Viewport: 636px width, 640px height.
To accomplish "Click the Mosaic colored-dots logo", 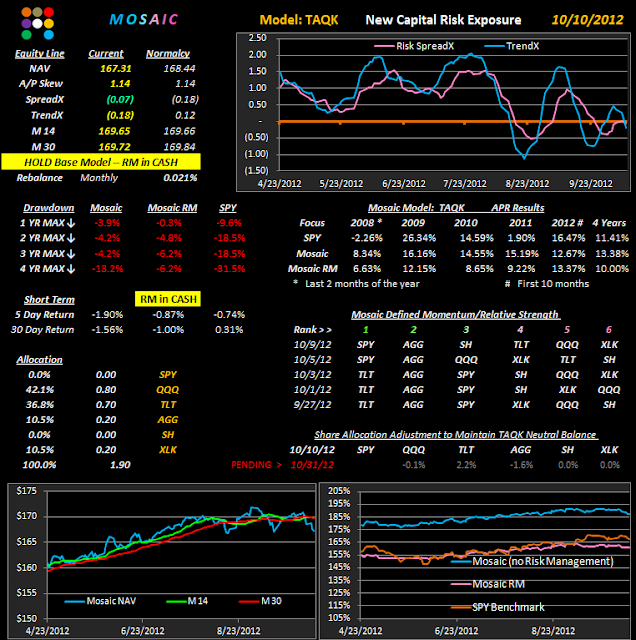I will (38, 23).
